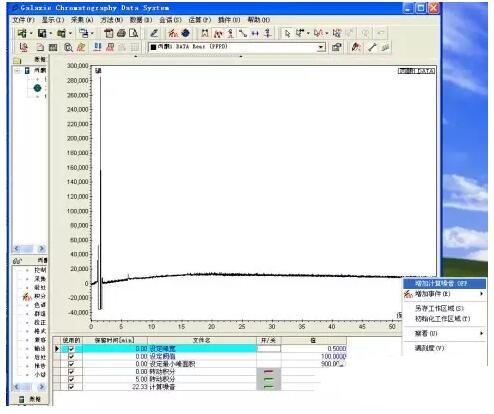Toggle the checkbox for the 计算噪音 event row

pyautogui.click(x=71, y=387)
